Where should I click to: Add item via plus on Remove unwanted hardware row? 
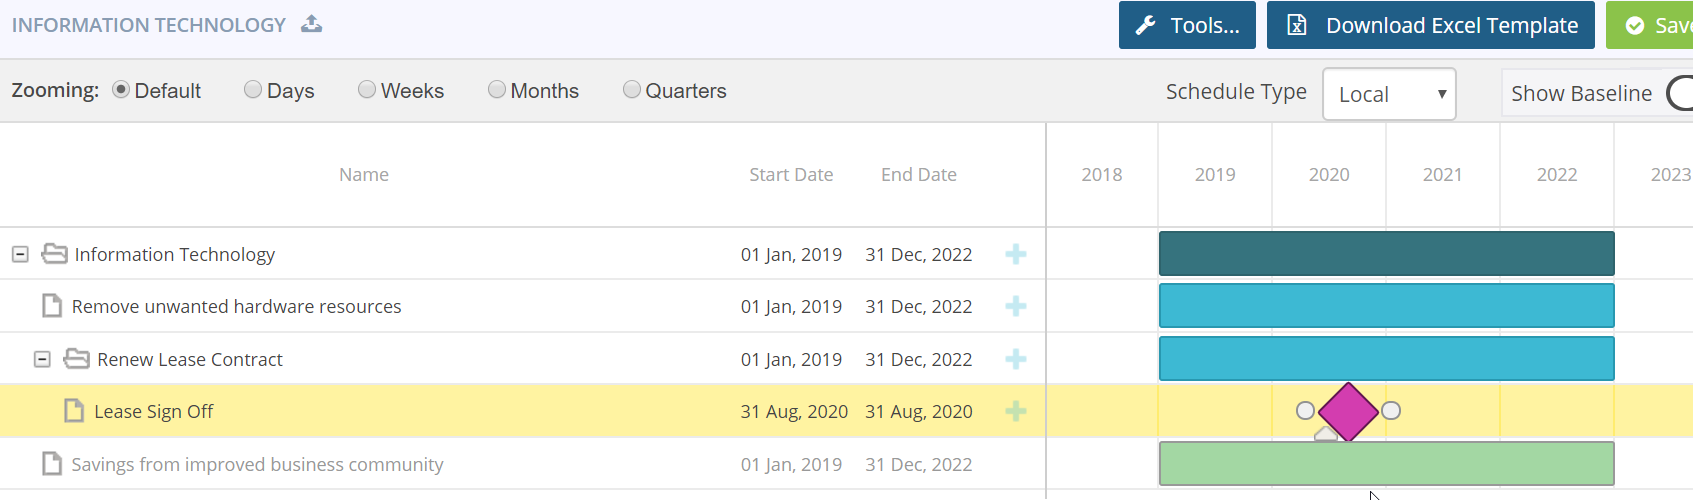tap(1016, 306)
